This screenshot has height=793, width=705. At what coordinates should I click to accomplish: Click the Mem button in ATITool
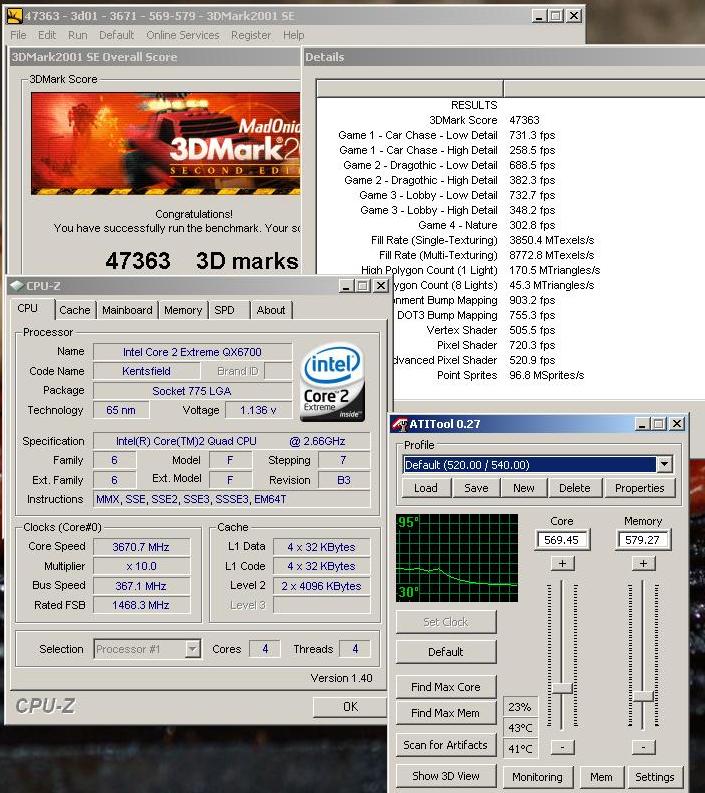pos(601,777)
